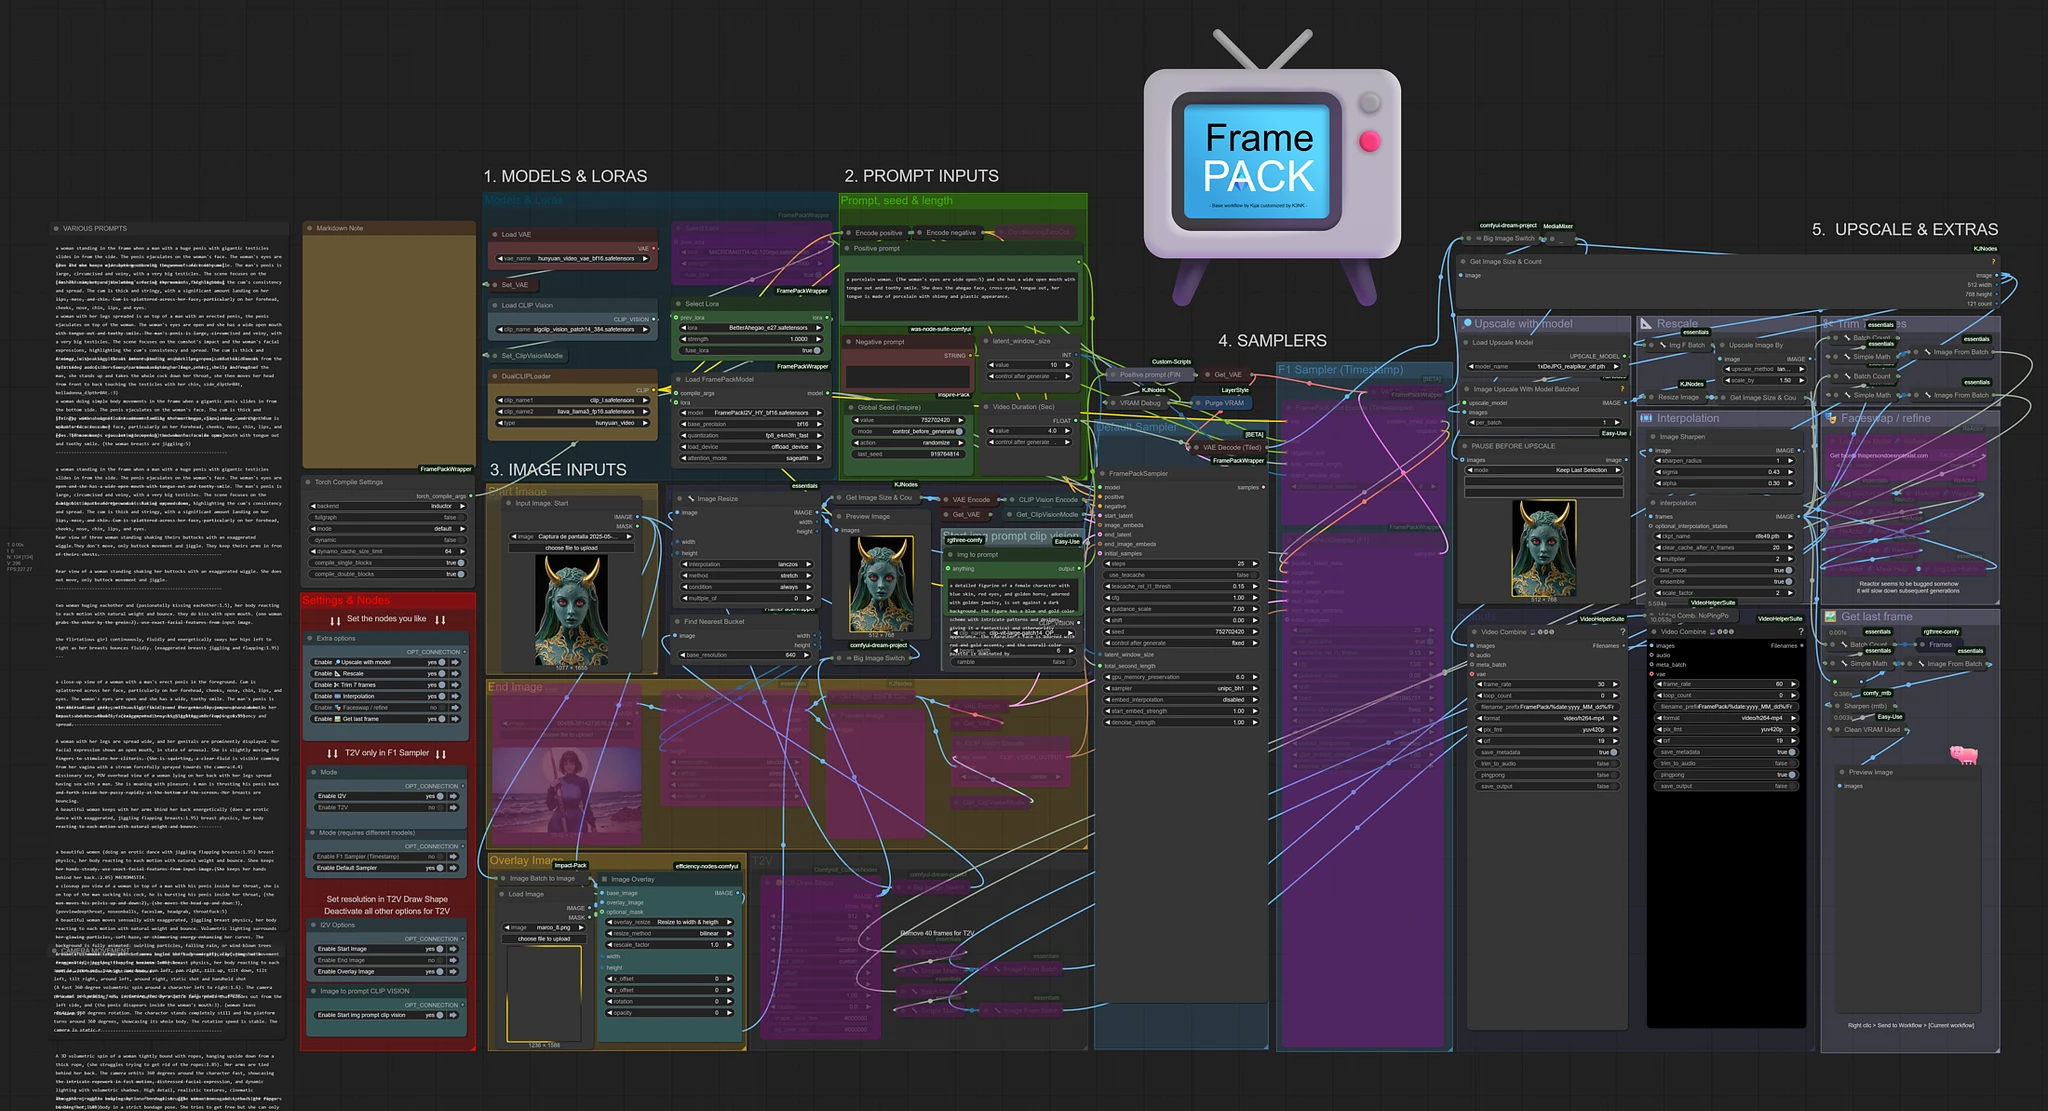Screen dimensions: 2048x1111
Task: Click the question mark on Get Image Size & Count
Action: click(x=1993, y=262)
